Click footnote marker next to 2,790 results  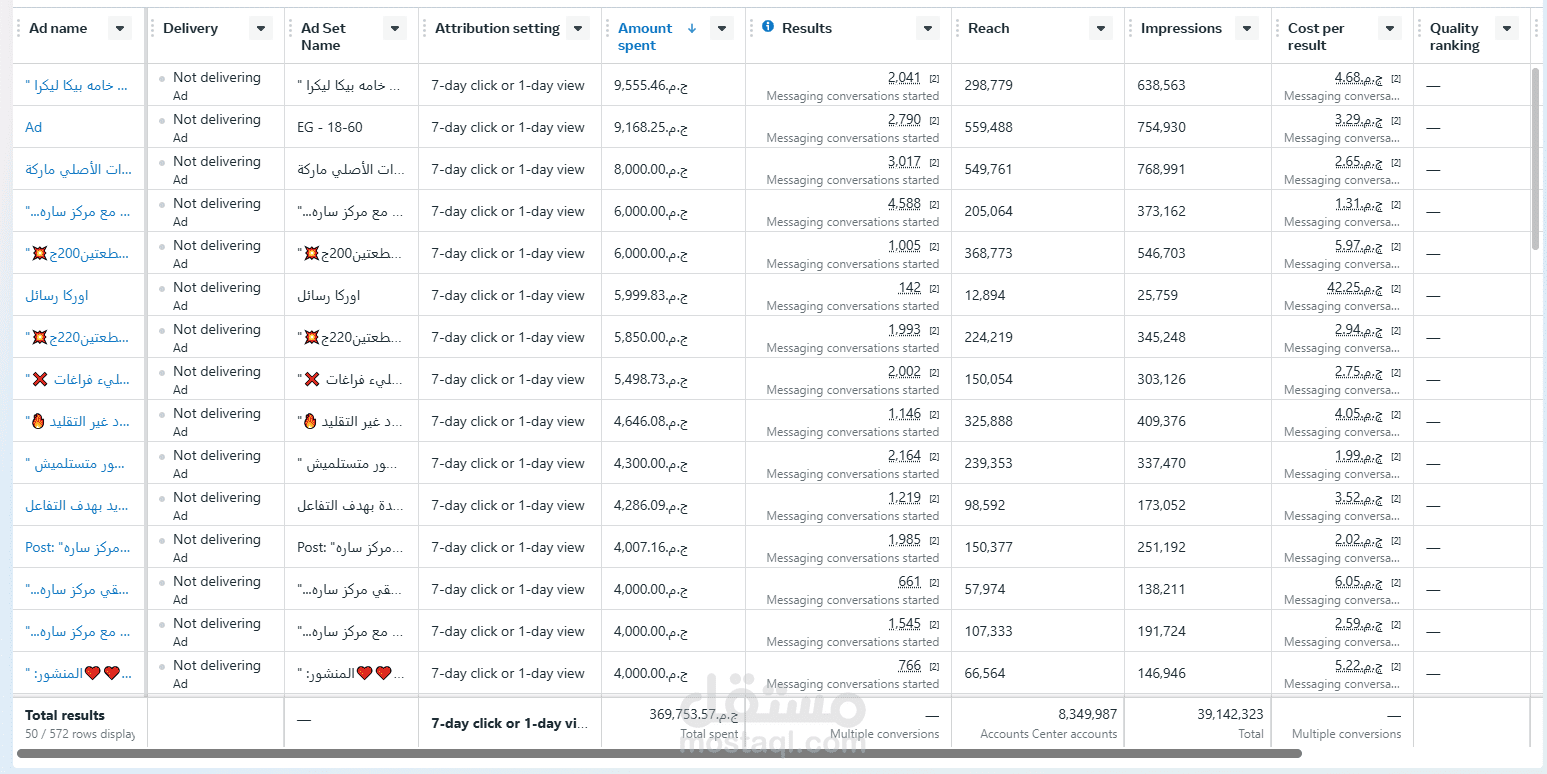point(934,120)
